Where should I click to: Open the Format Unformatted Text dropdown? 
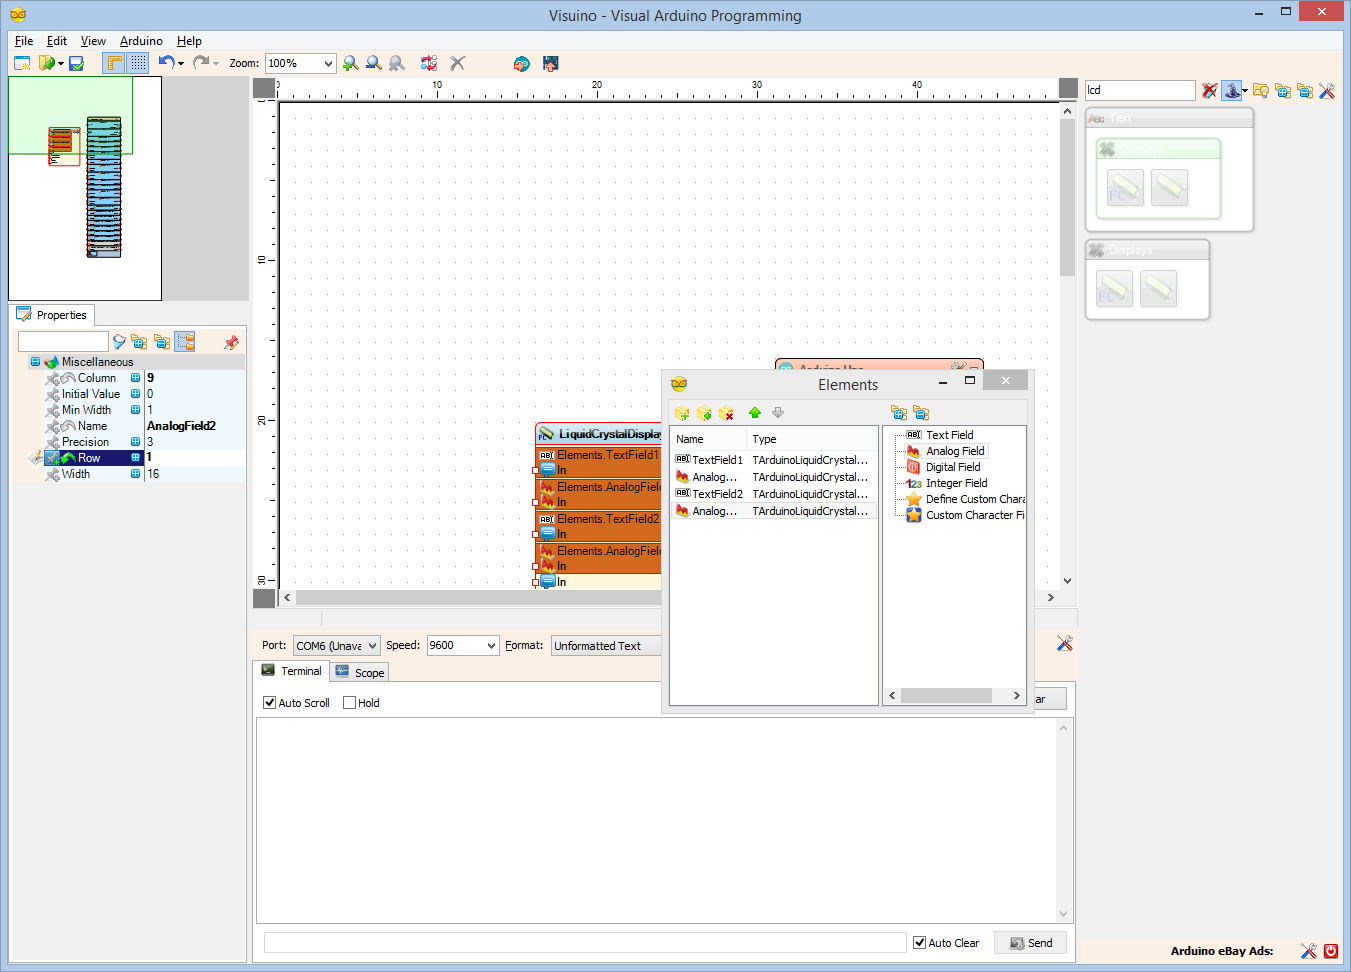coord(606,646)
